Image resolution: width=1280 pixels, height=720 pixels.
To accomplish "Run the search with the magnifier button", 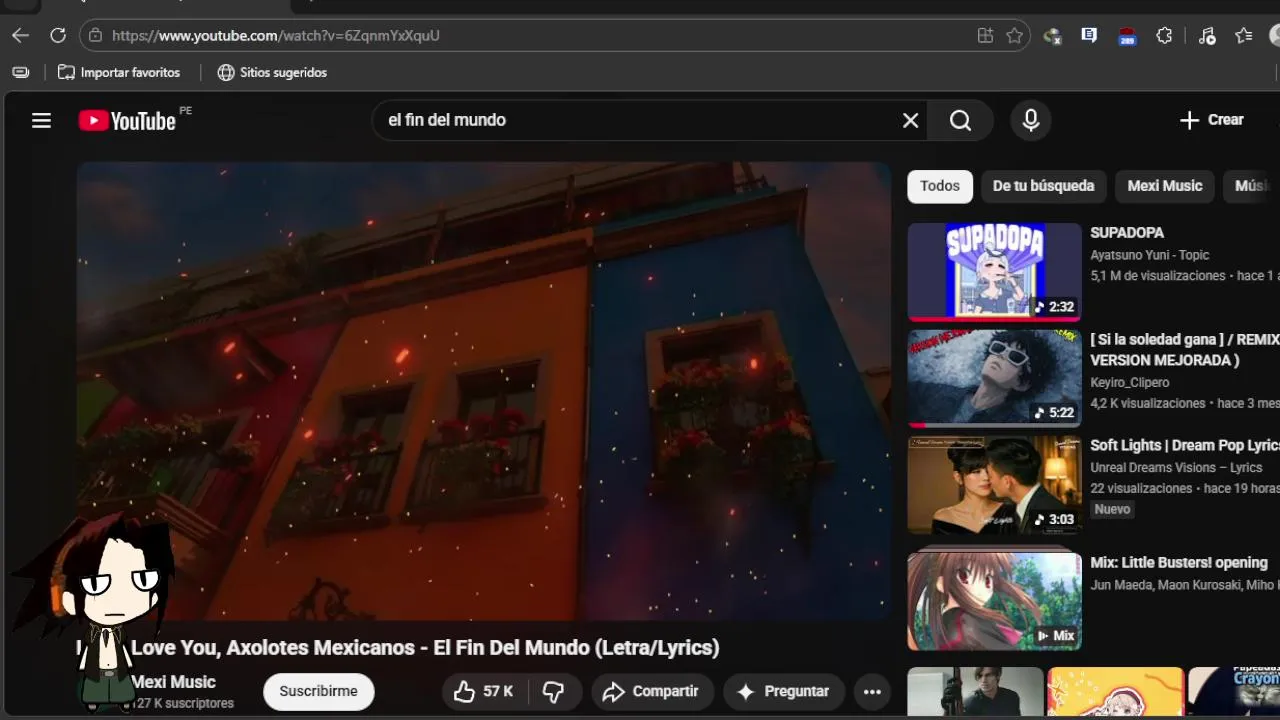I will coord(960,120).
